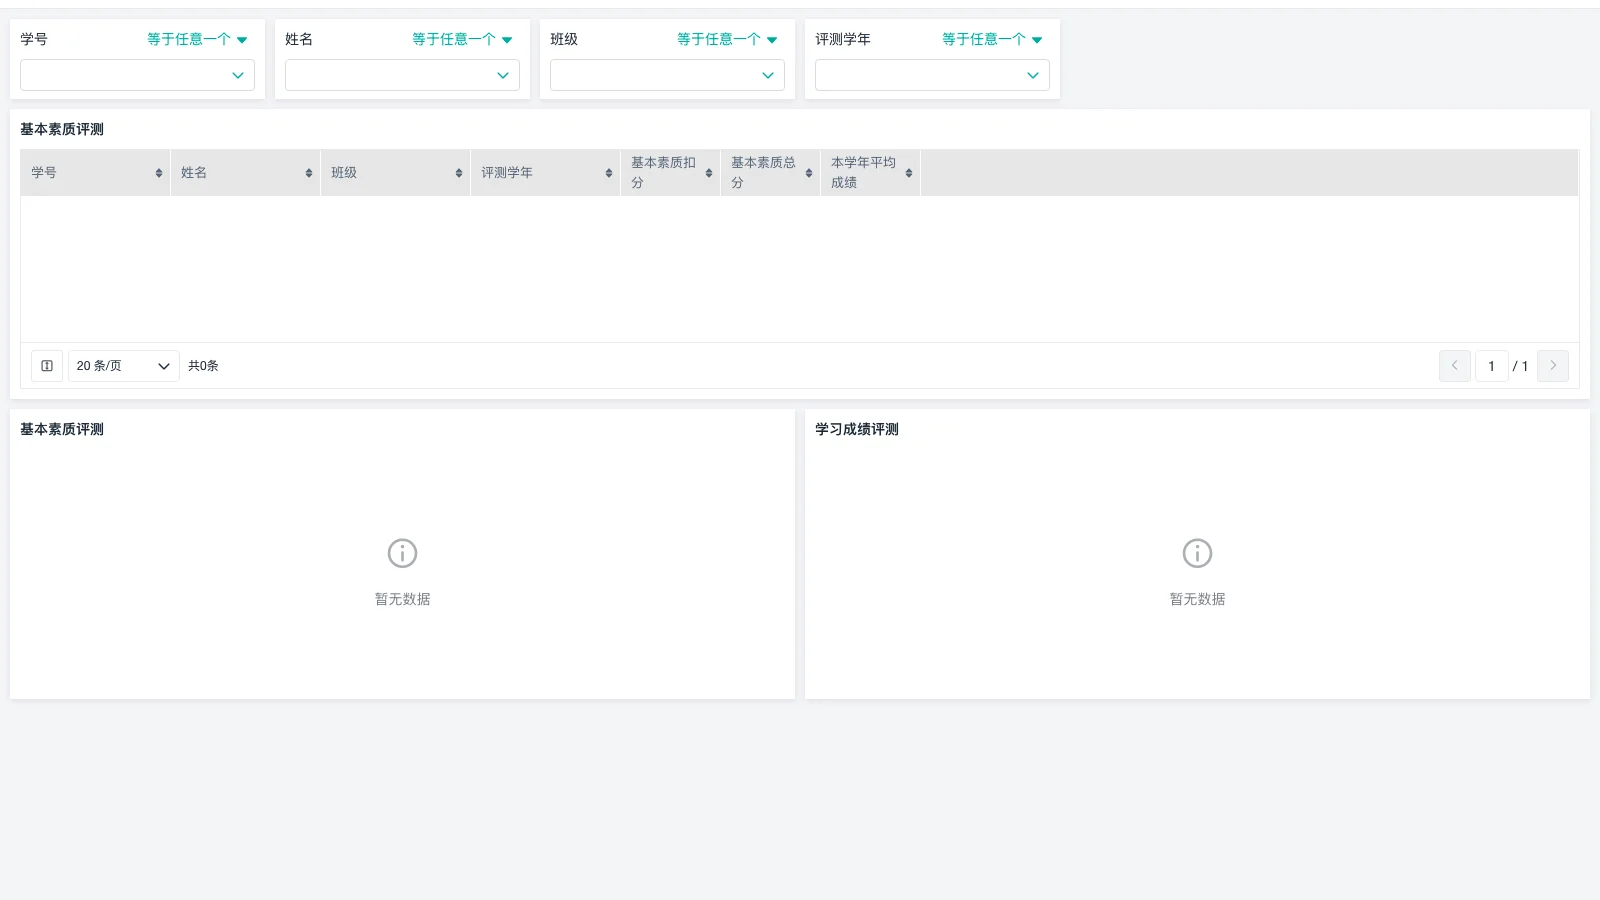
Task: Open the 学号 filter value dropdown
Action: tap(137, 75)
